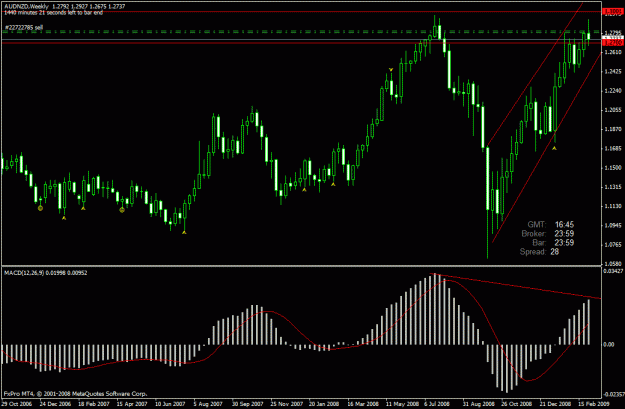Click the 26 Oct 2008 date label
Screen dimensions: 625x409
[x=517, y=404]
